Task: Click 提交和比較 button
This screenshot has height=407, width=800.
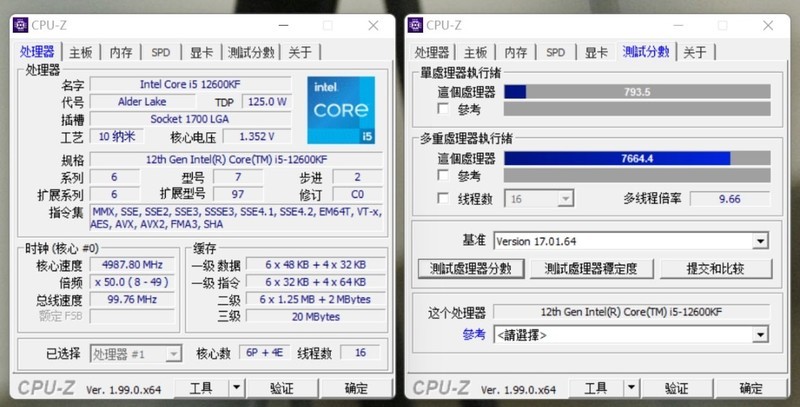Action: [x=716, y=268]
